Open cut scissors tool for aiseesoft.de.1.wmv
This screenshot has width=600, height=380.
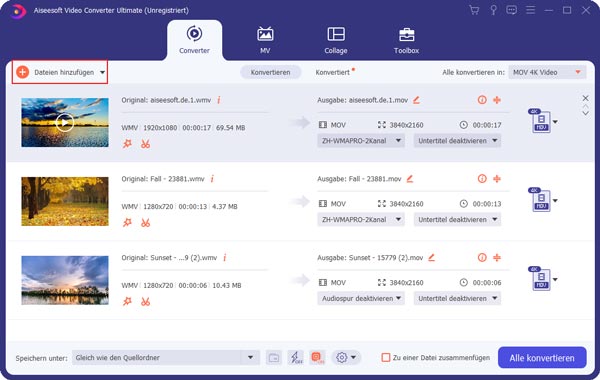(x=145, y=144)
